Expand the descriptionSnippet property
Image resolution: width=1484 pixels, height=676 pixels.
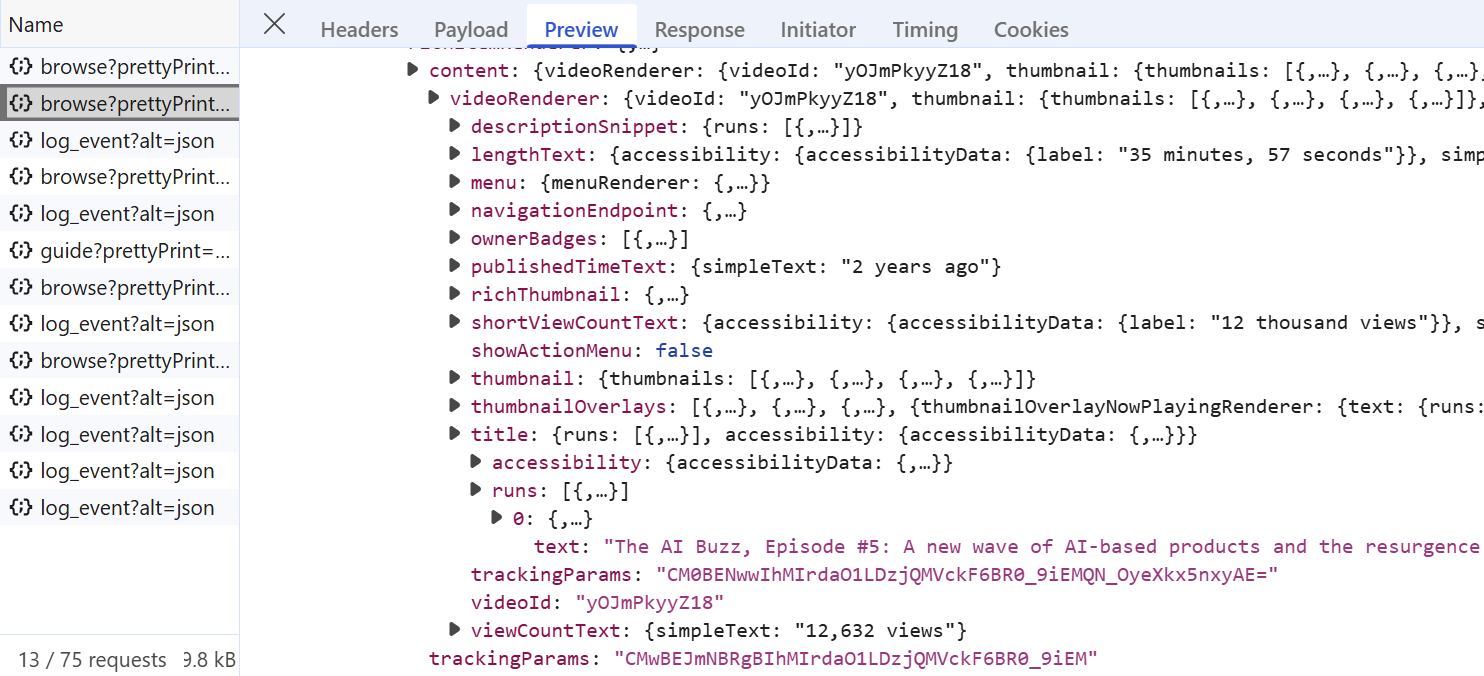point(455,127)
